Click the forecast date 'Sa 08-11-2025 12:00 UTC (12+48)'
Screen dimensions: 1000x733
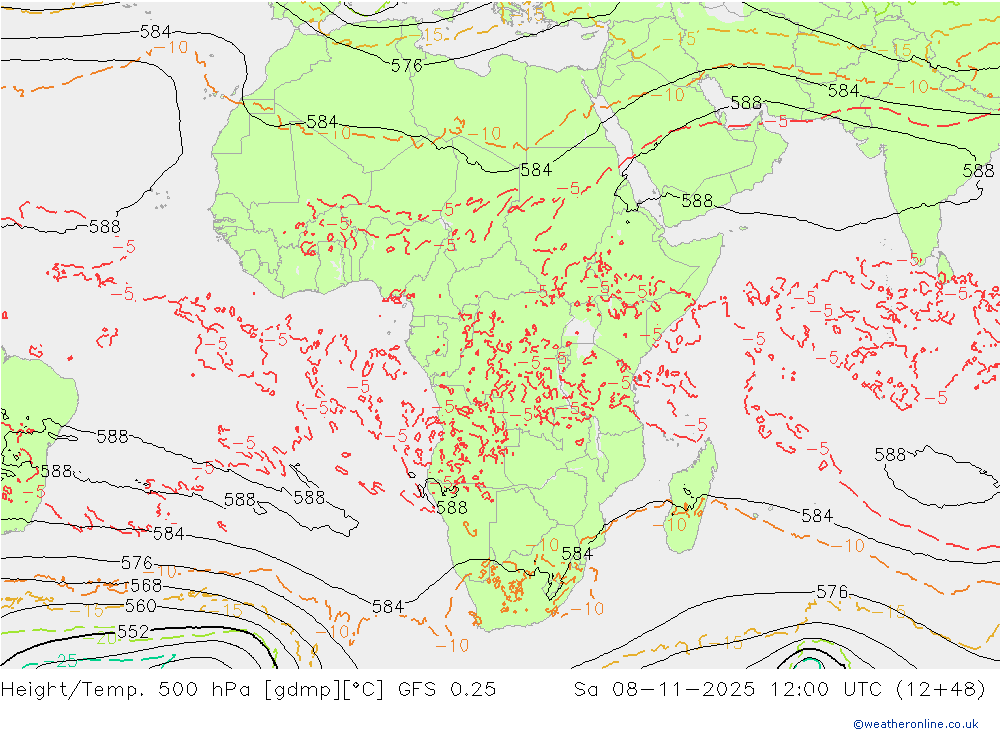point(779,690)
